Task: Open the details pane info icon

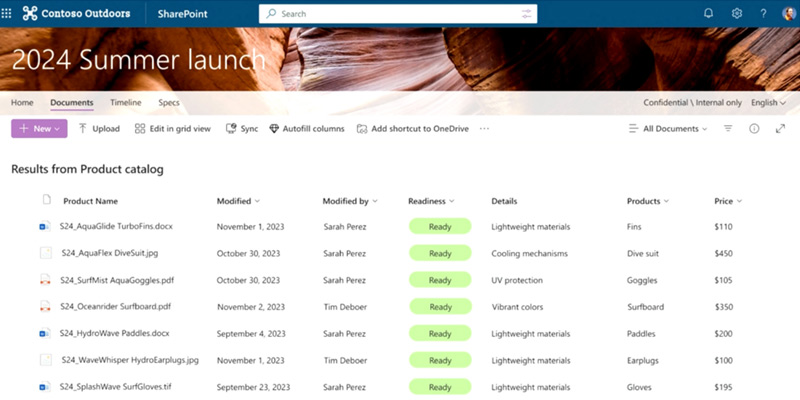Action: pyautogui.click(x=754, y=129)
